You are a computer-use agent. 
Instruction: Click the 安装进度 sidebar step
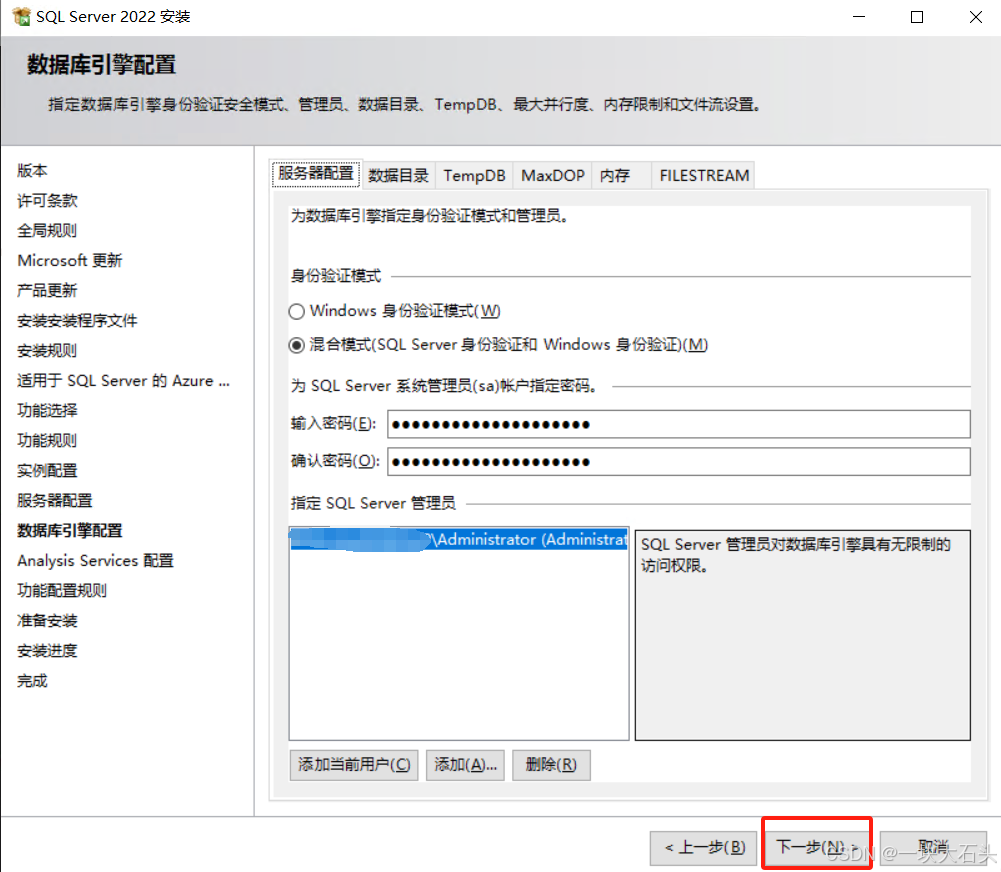pyautogui.click(x=47, y=650)
